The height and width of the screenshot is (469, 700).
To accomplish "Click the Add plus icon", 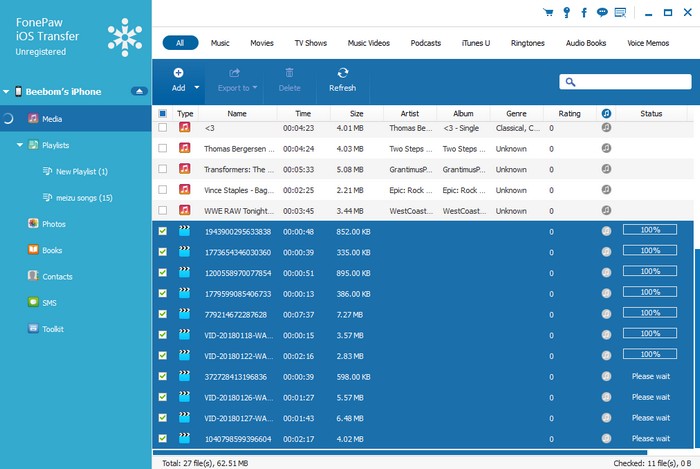I will (178, 73).
